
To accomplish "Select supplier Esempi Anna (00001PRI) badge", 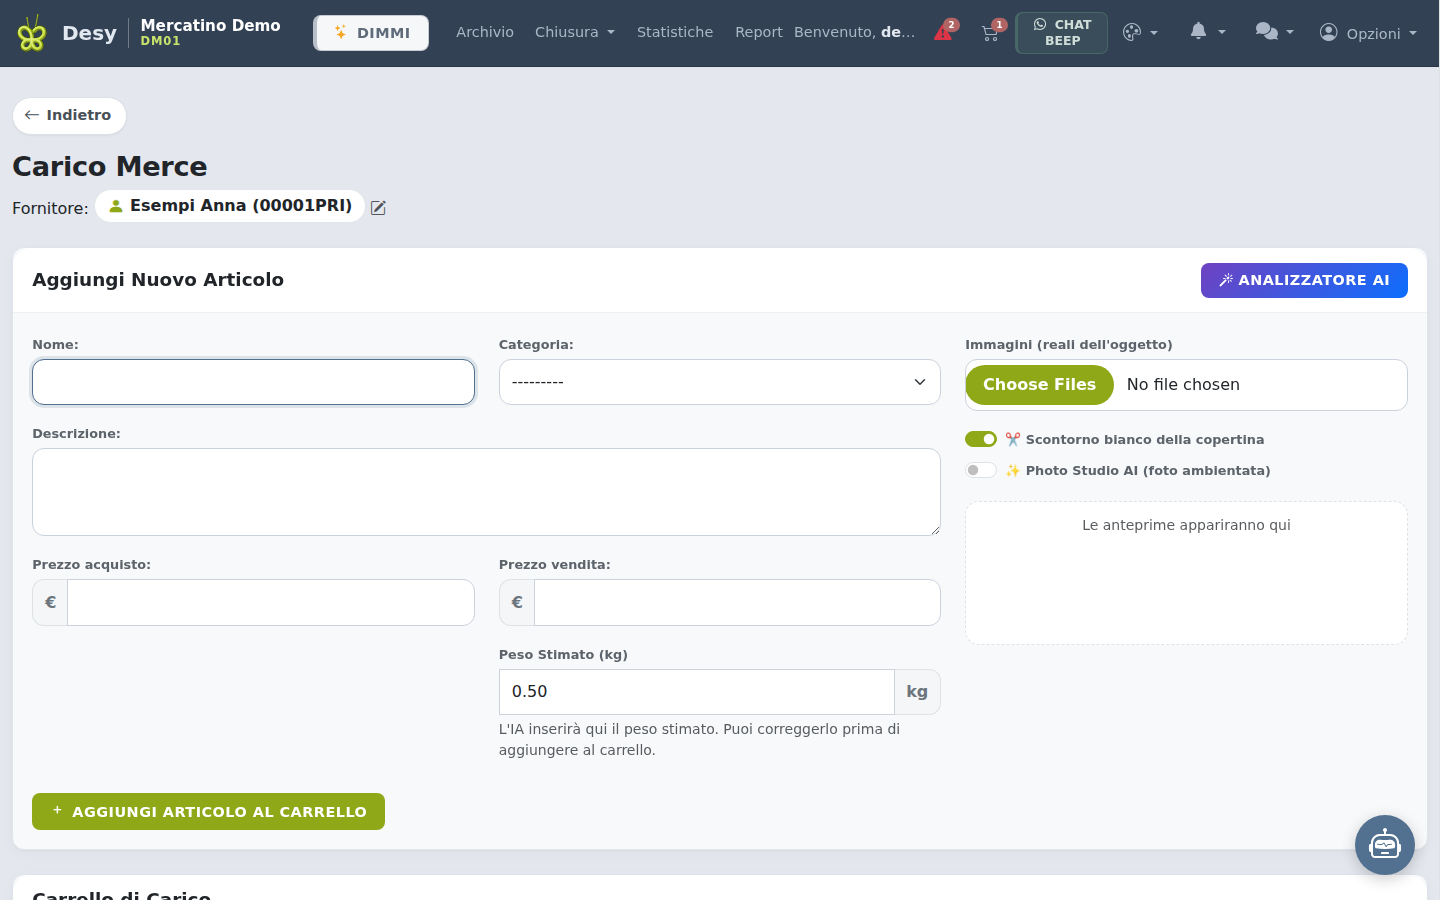I will tap(230, 206).
